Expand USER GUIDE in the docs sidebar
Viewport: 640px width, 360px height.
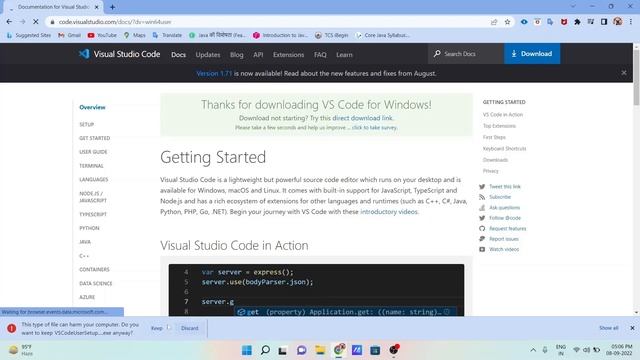(x=93, y=152)
